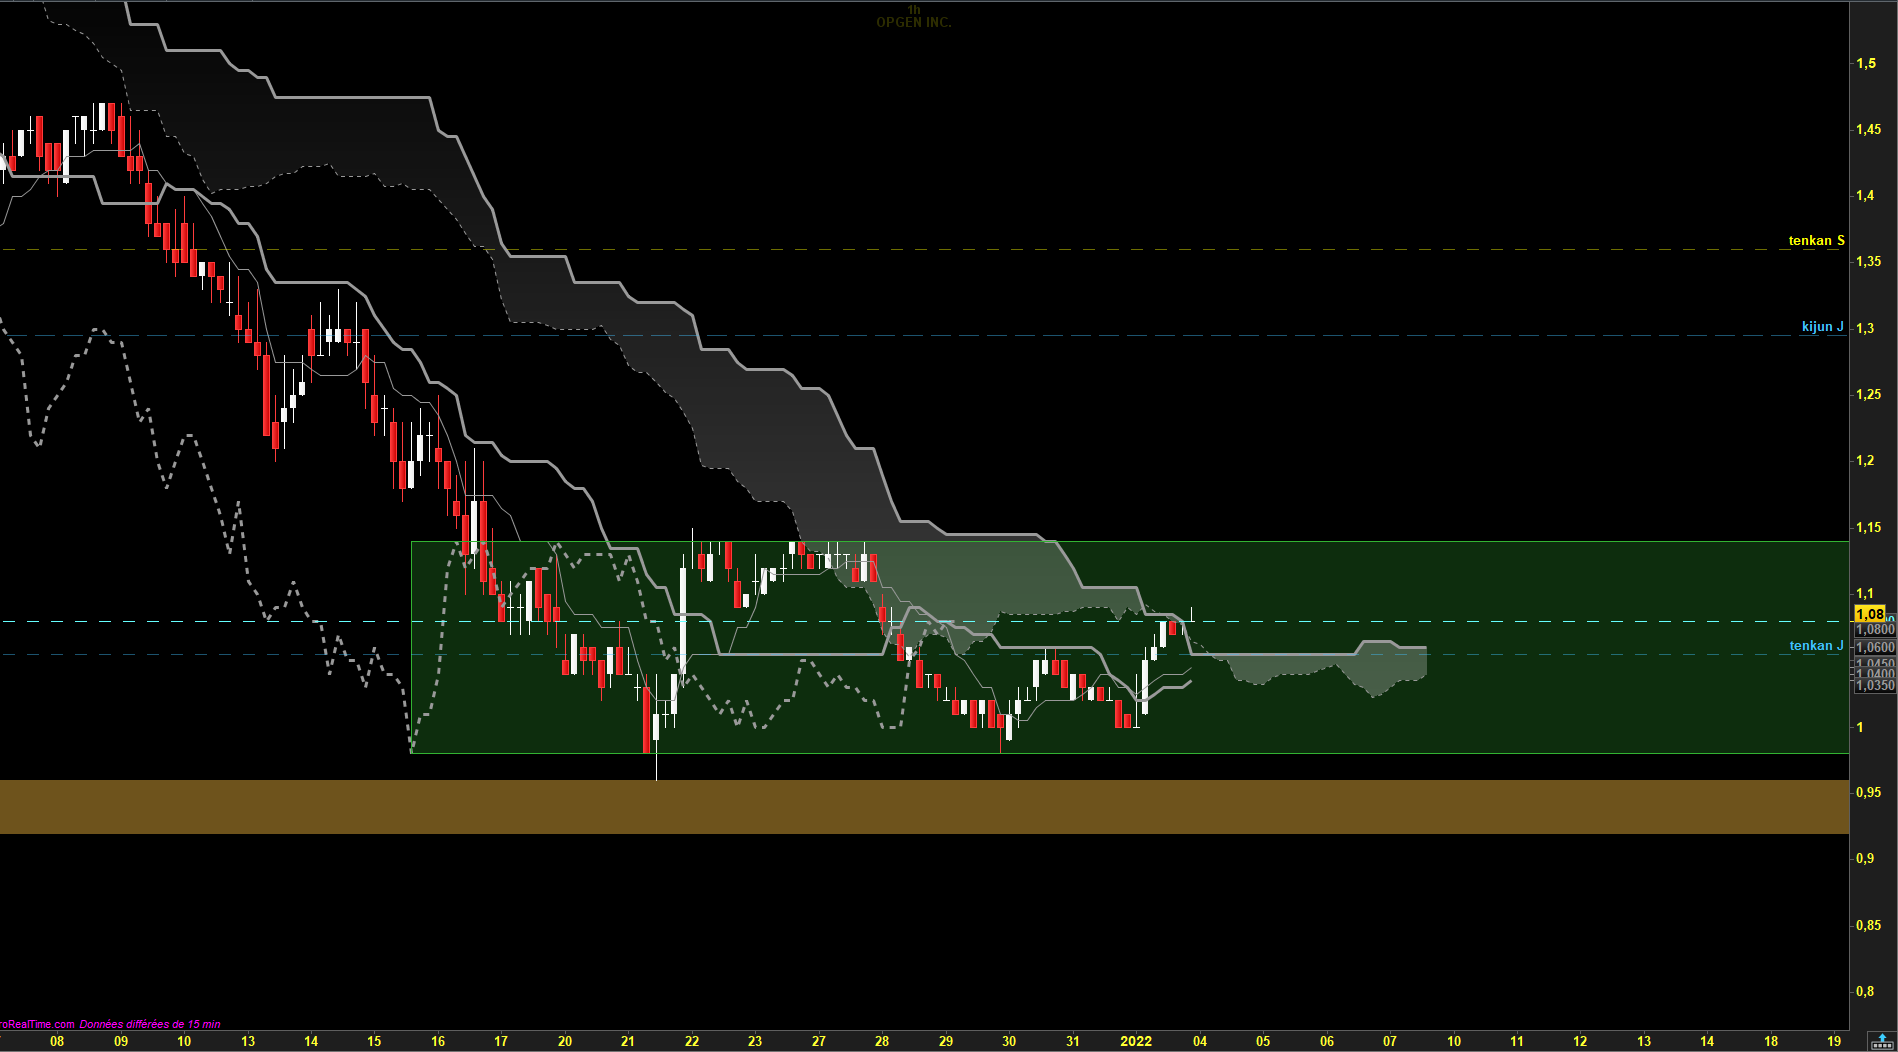
Task: Click the 1,3 level on the price axis
Action: (x=1866, y=328)
